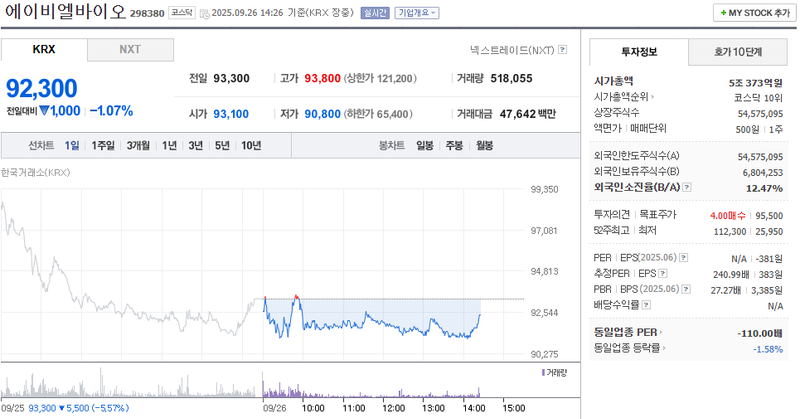Click the 4.00매수 investment opinion value
Image resolution: width=800 pixels, height=419 pixels.
pyautogui.click(x=728, y=216)
